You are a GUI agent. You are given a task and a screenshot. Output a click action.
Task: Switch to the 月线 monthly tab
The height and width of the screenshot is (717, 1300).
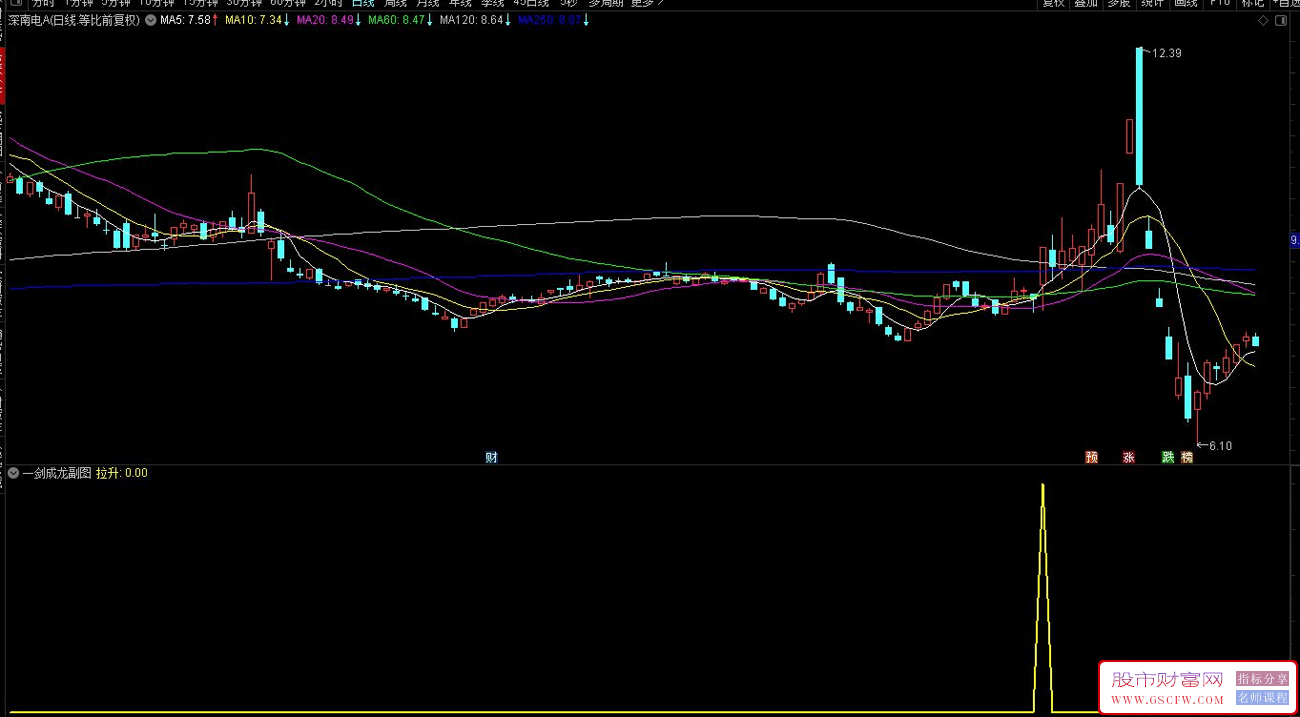pos(428,3)
